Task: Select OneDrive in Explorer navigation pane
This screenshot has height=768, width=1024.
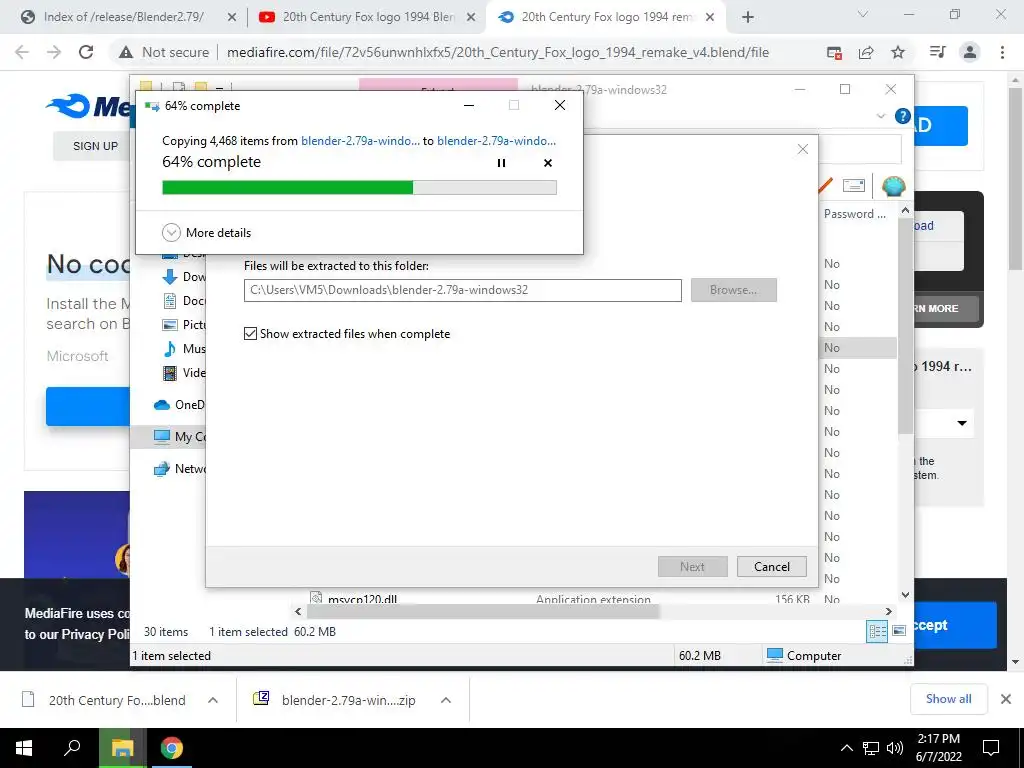Action: (x=179, y=405)
